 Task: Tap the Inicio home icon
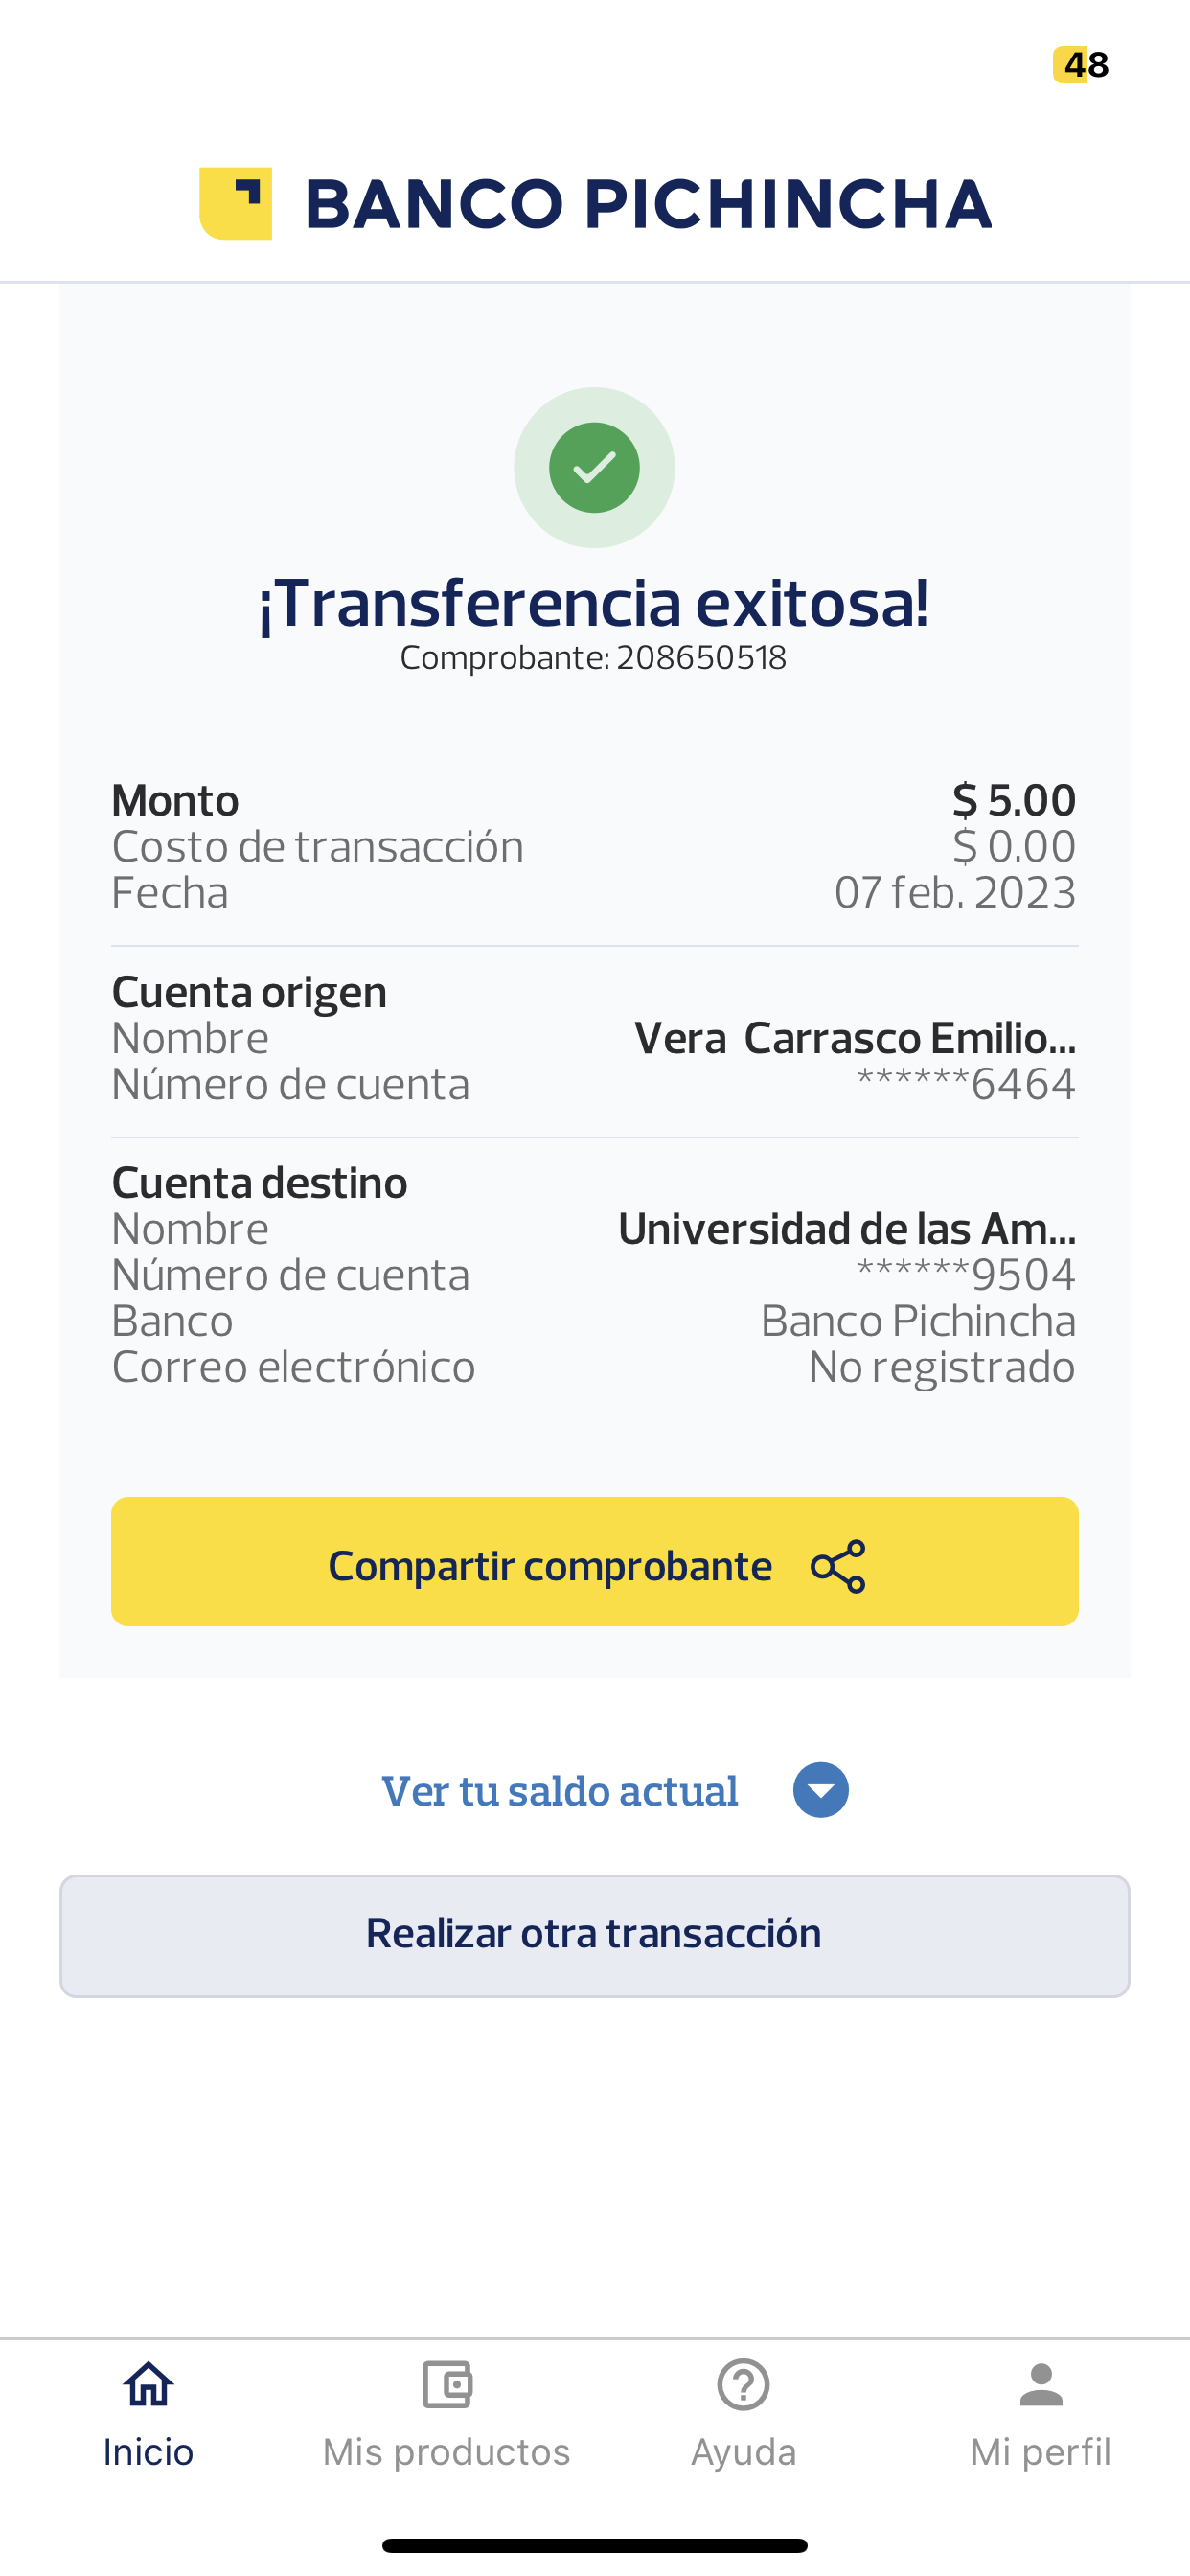(x=148, y=2385)
